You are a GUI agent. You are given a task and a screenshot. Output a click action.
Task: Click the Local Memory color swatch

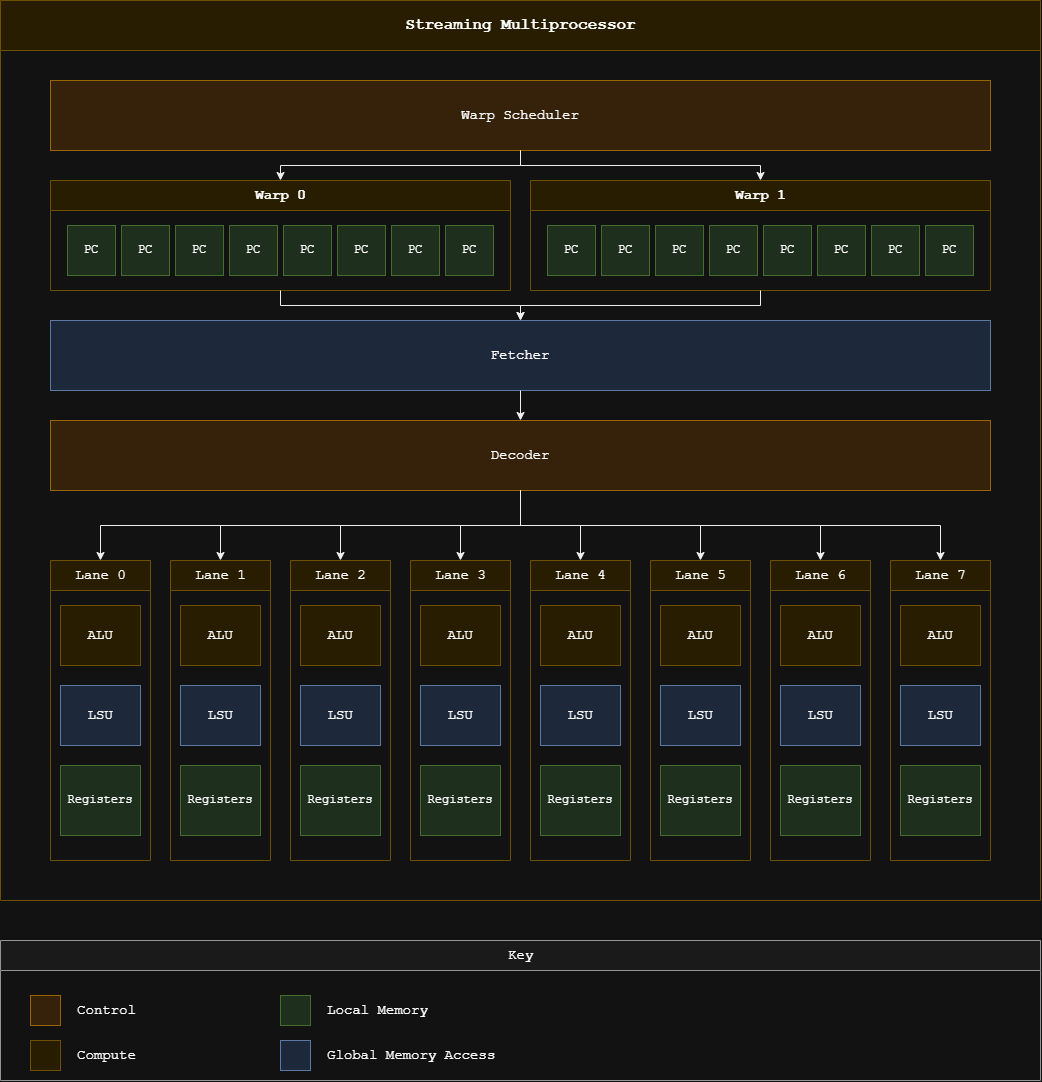(x=295, y=1010)
